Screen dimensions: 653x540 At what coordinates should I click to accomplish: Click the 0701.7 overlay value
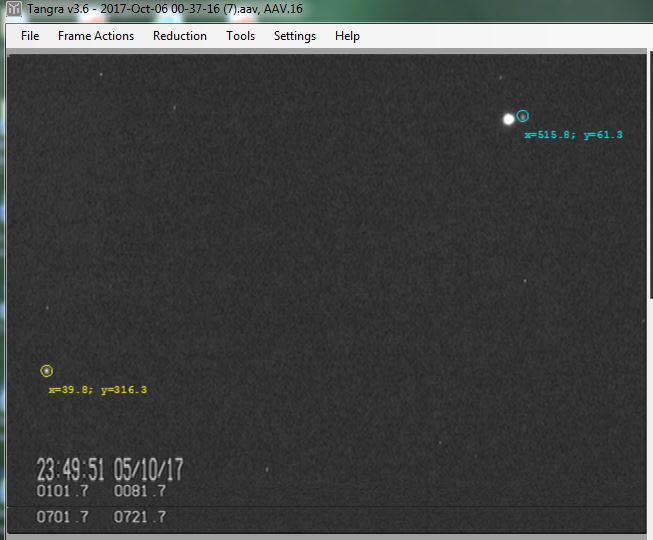pos(62,517)
